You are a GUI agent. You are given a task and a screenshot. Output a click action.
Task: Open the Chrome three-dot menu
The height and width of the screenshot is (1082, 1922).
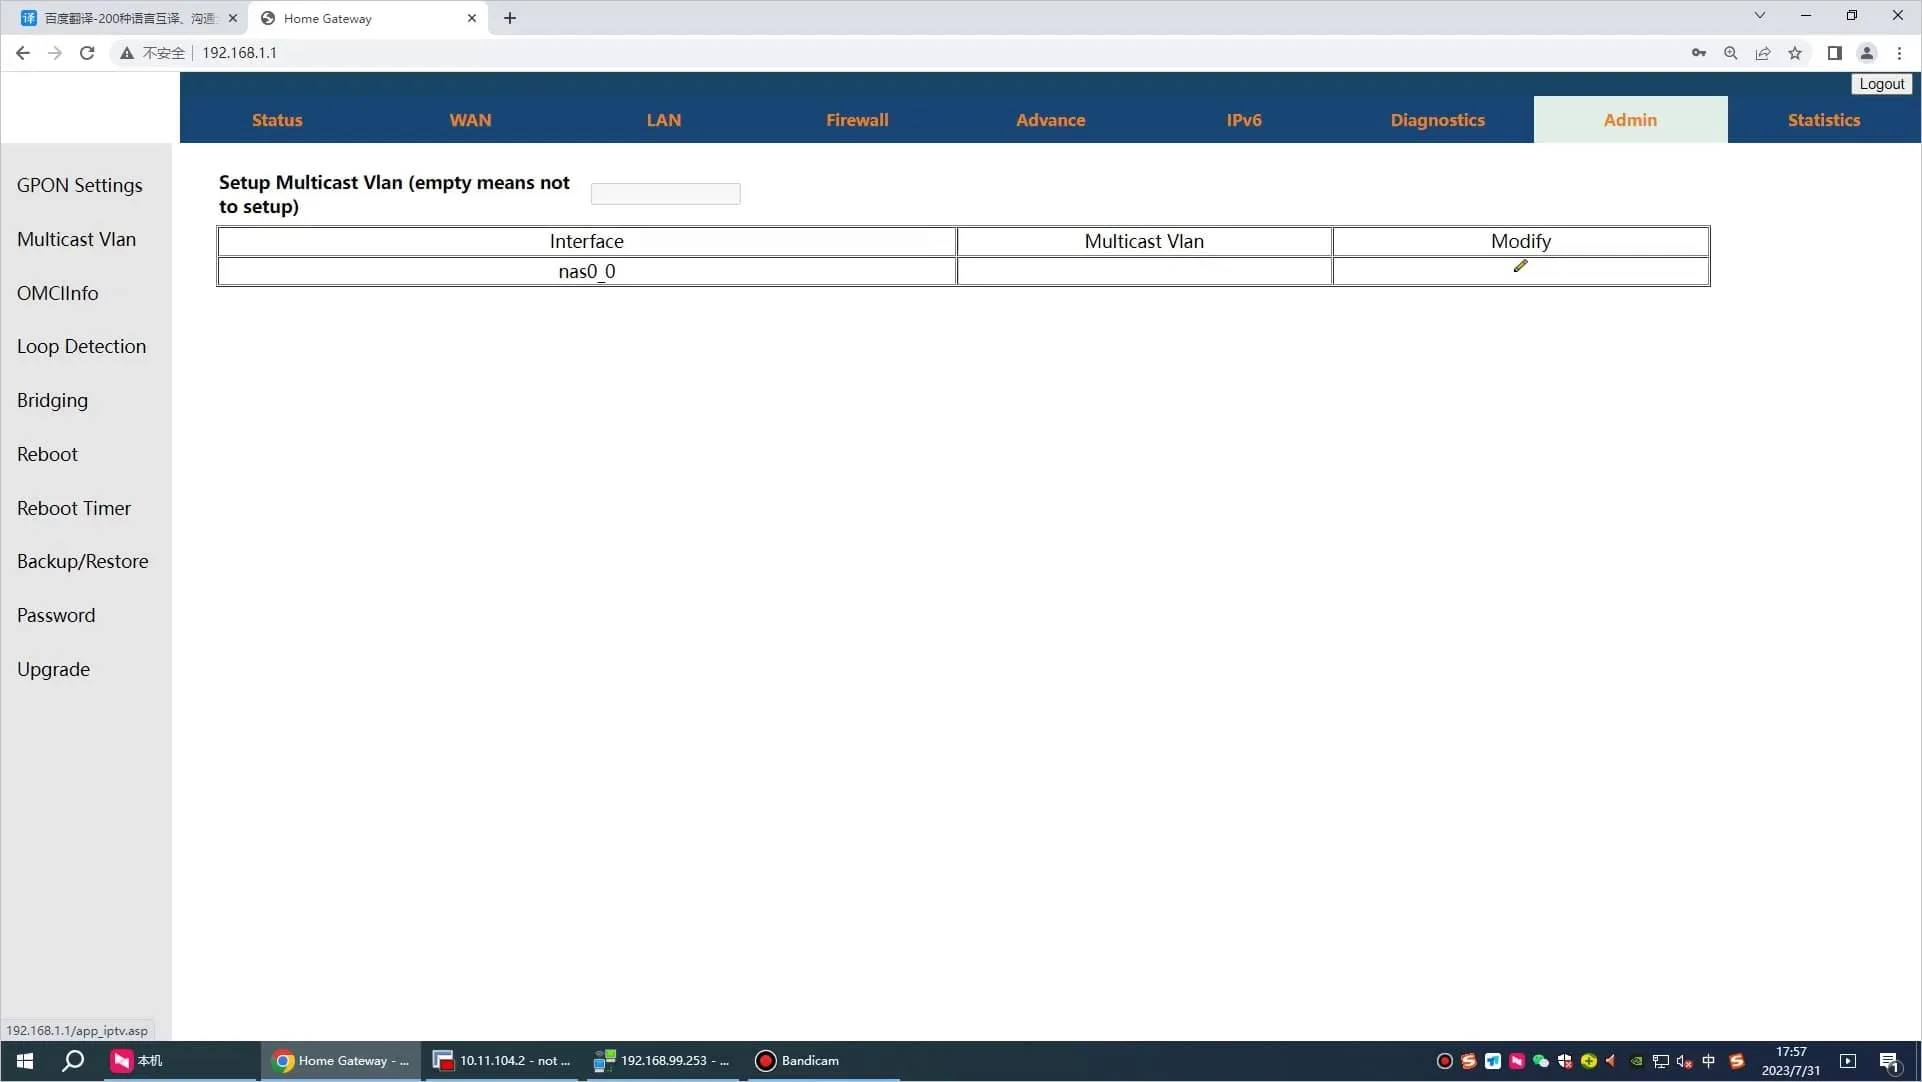[x=1899, y=53]
